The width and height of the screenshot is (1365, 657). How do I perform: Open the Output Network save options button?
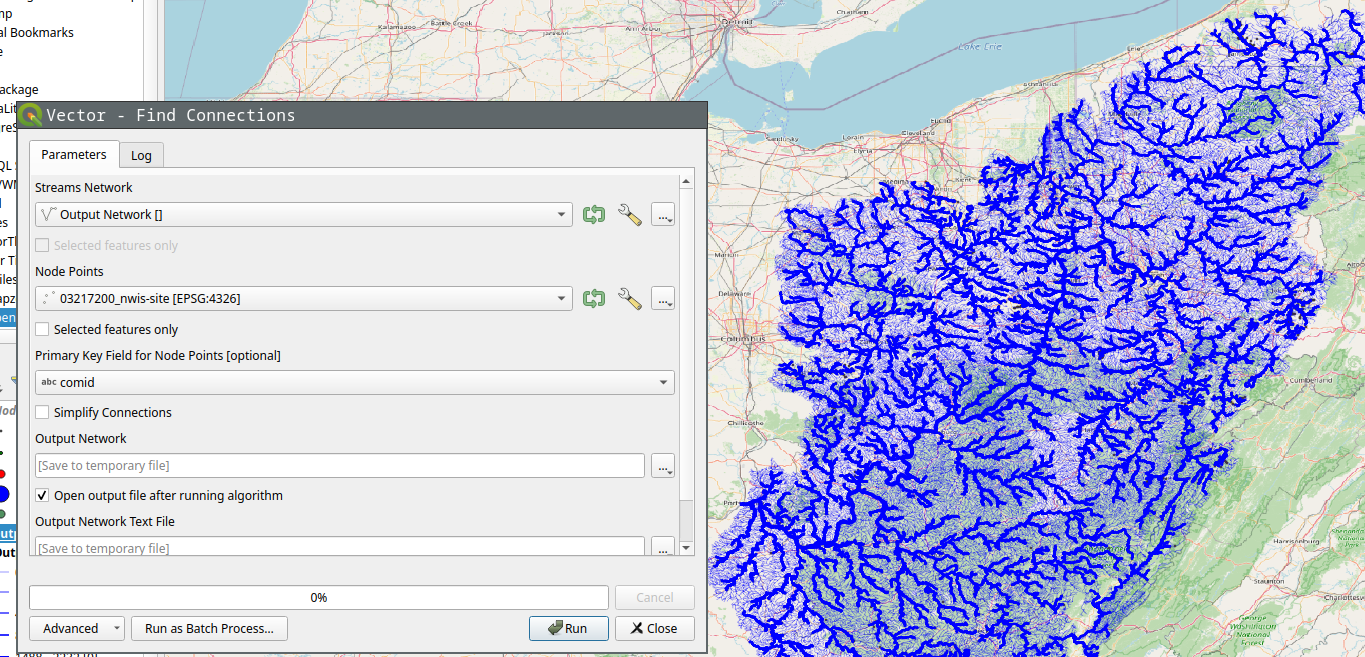tap(663, 466)
